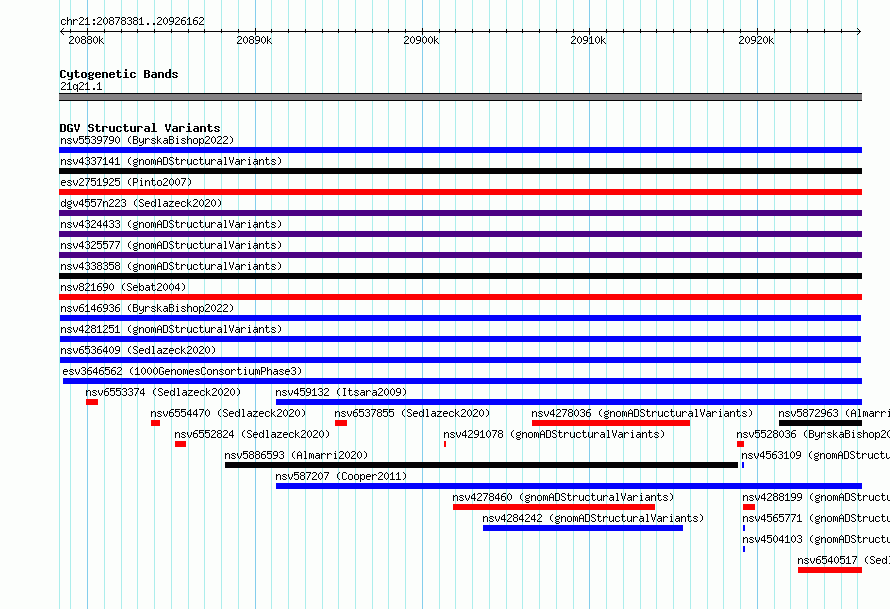Open the nsv4278460 (gnomADStructuralVariants) variant label
This screenshot has height=609, width=890.
tap(563, 497)
